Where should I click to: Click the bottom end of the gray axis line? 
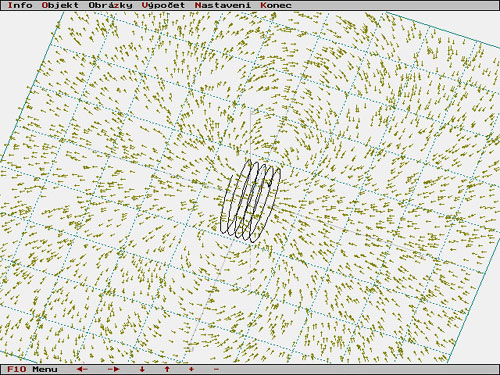[191, 348]
